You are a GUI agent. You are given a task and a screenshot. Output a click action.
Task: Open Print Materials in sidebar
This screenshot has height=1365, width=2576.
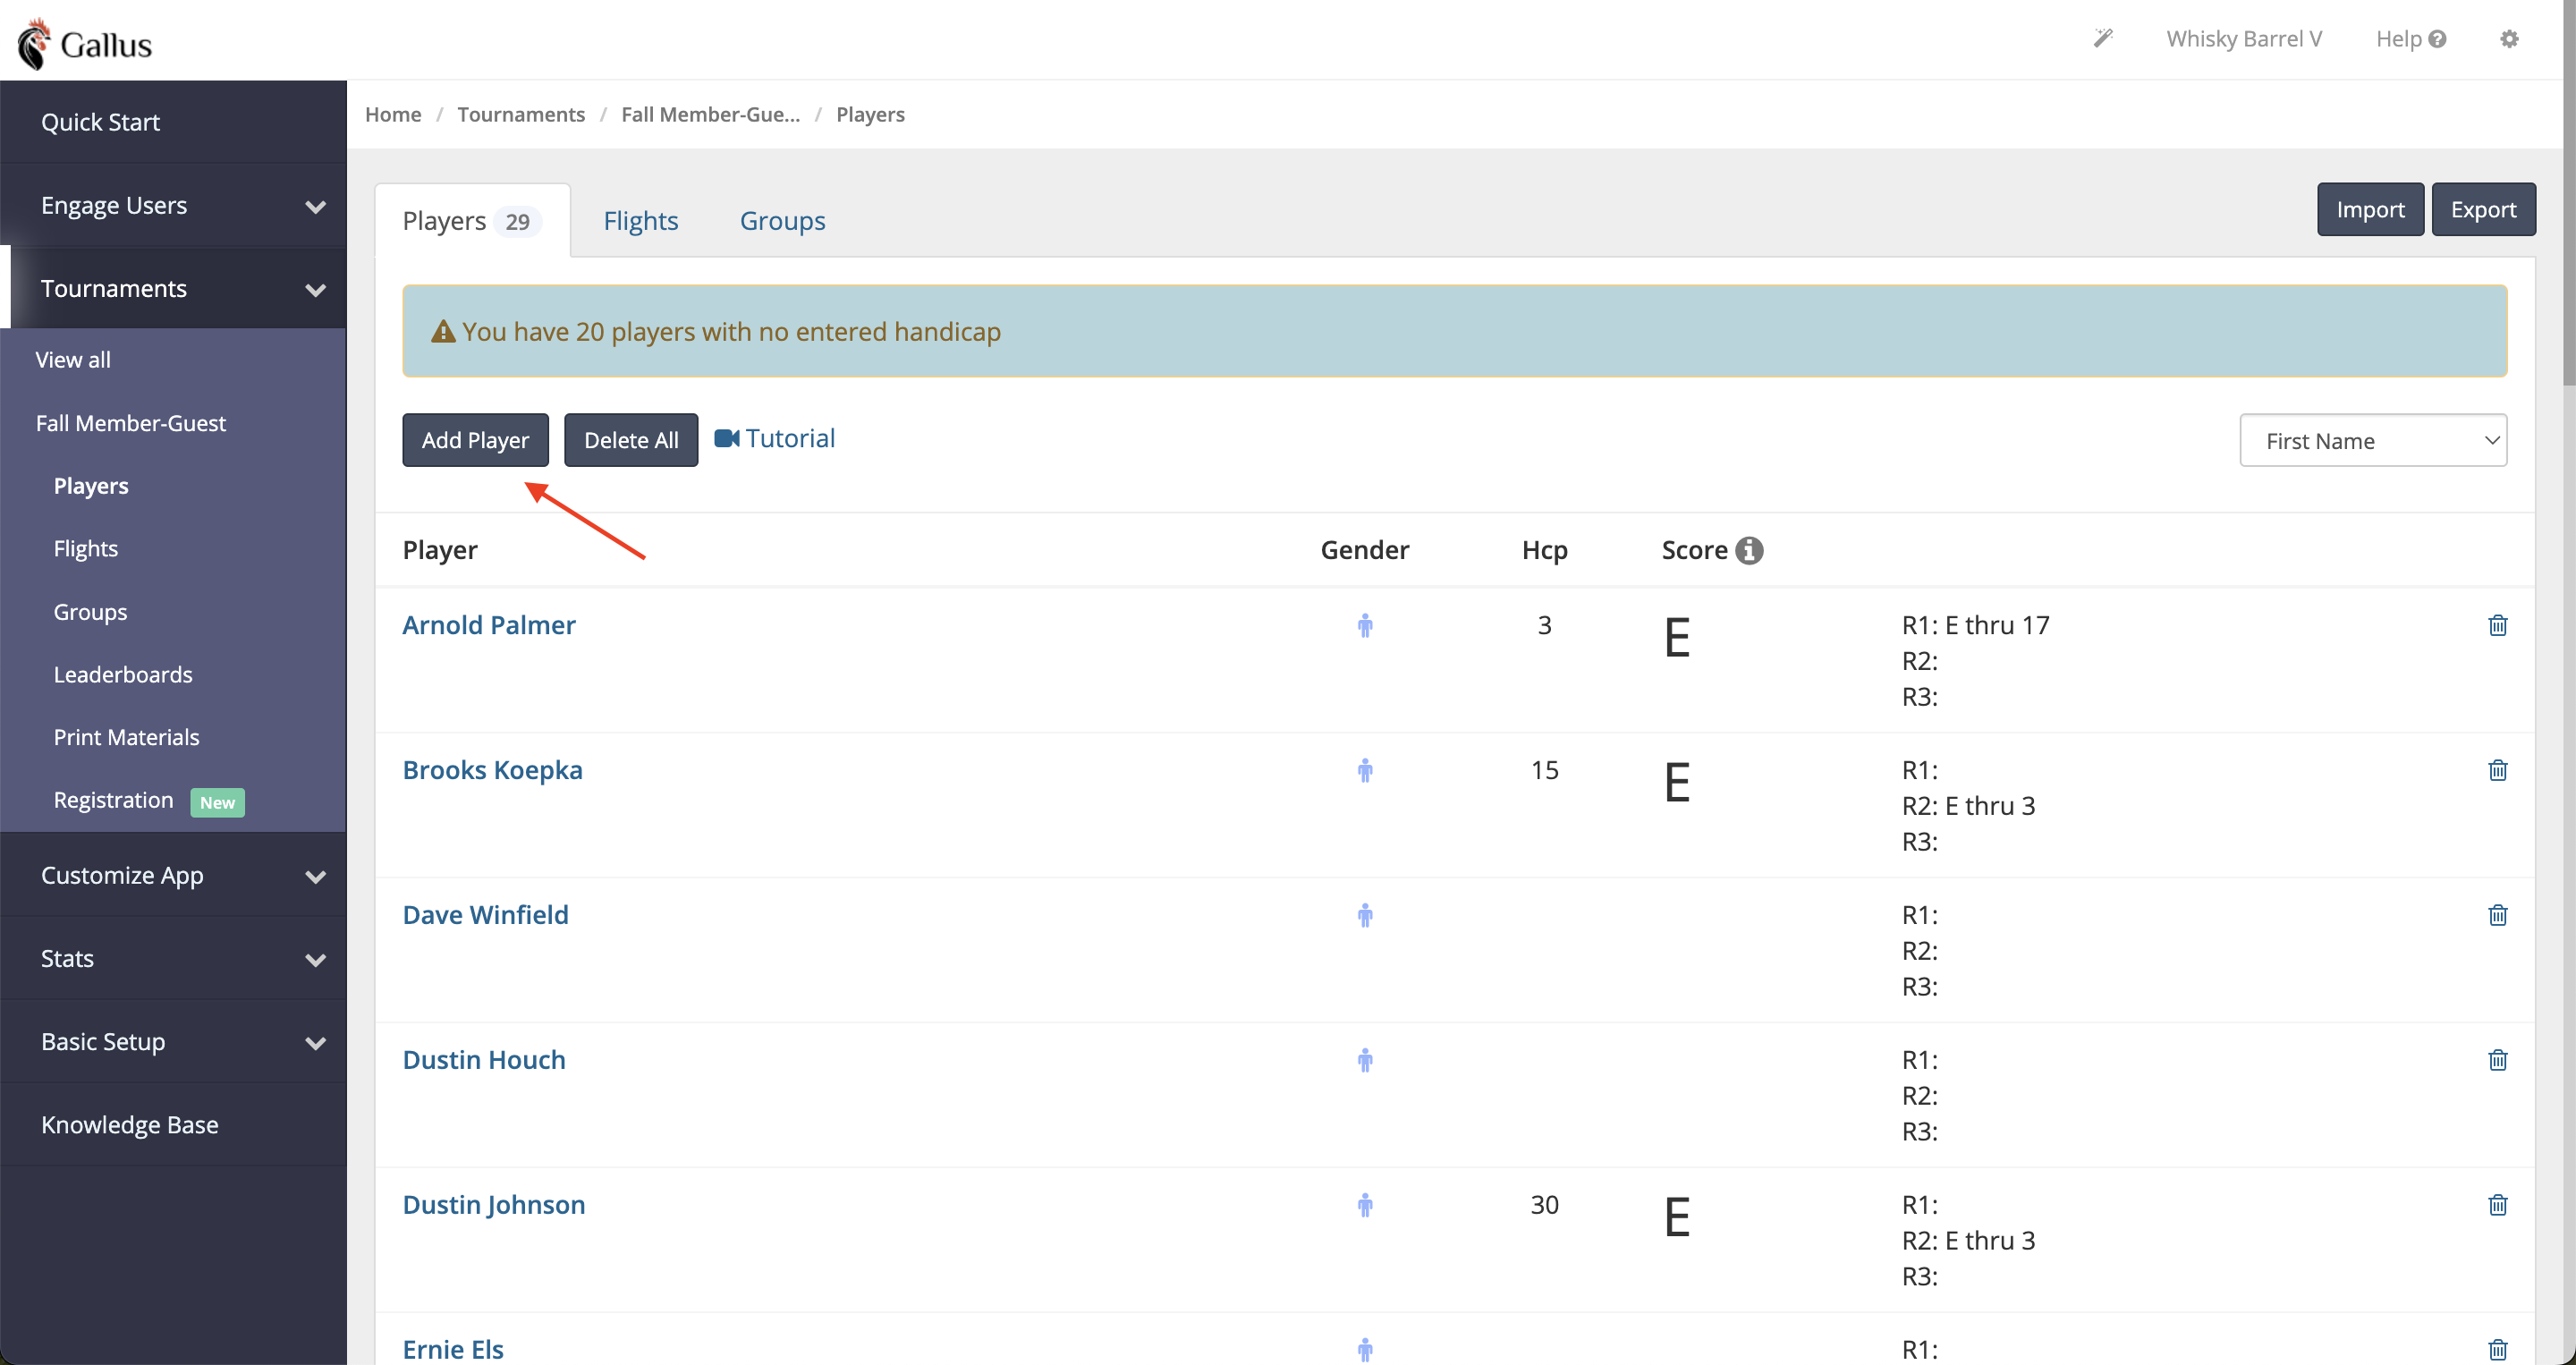[x=126, y=738]
